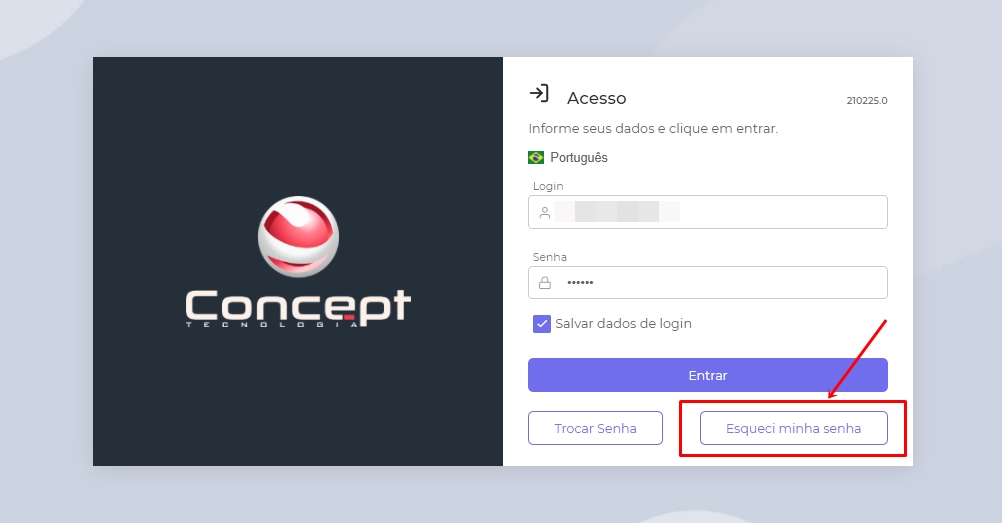Focus the Senha password input field

(707, 283)
